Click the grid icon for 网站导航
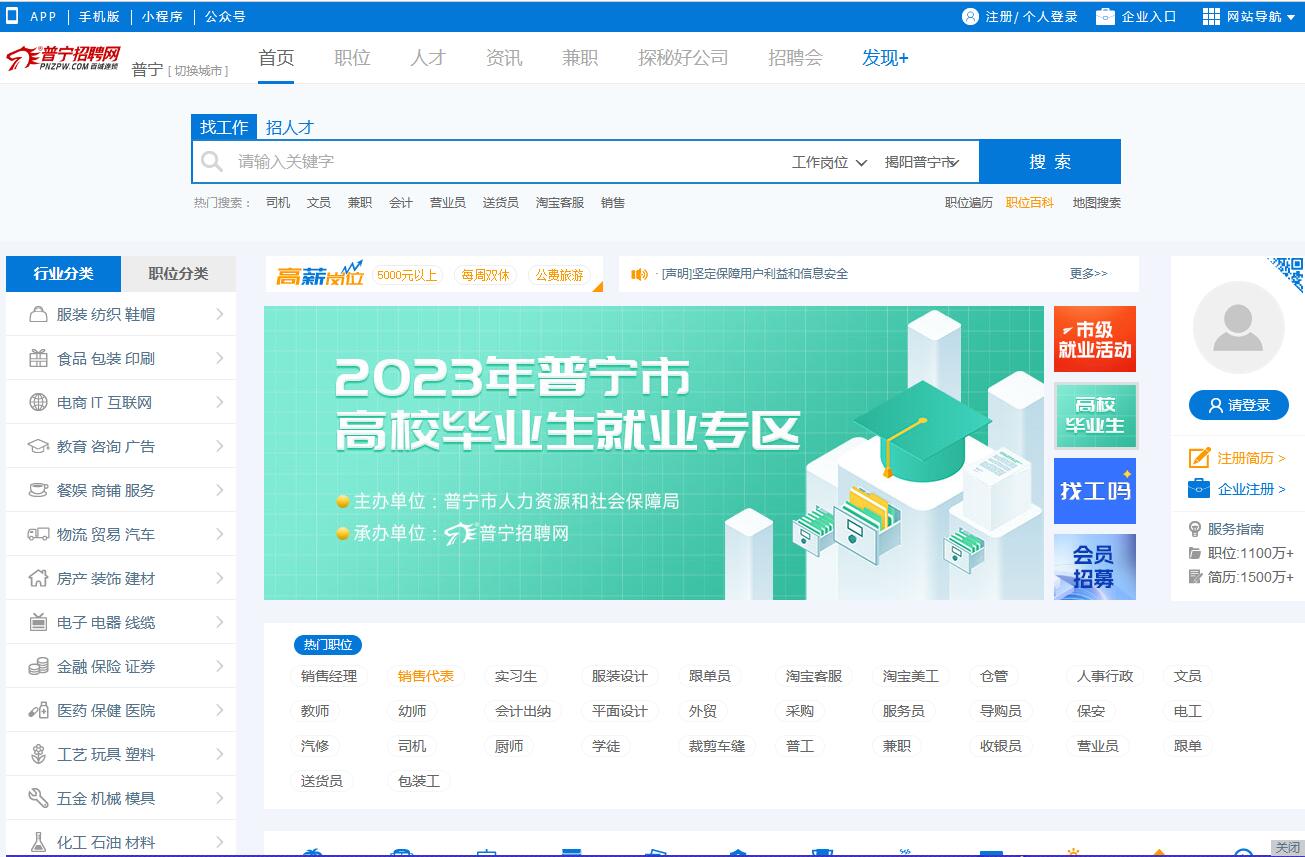This screenshot has width=1305, height=857. click(1211, 16)
